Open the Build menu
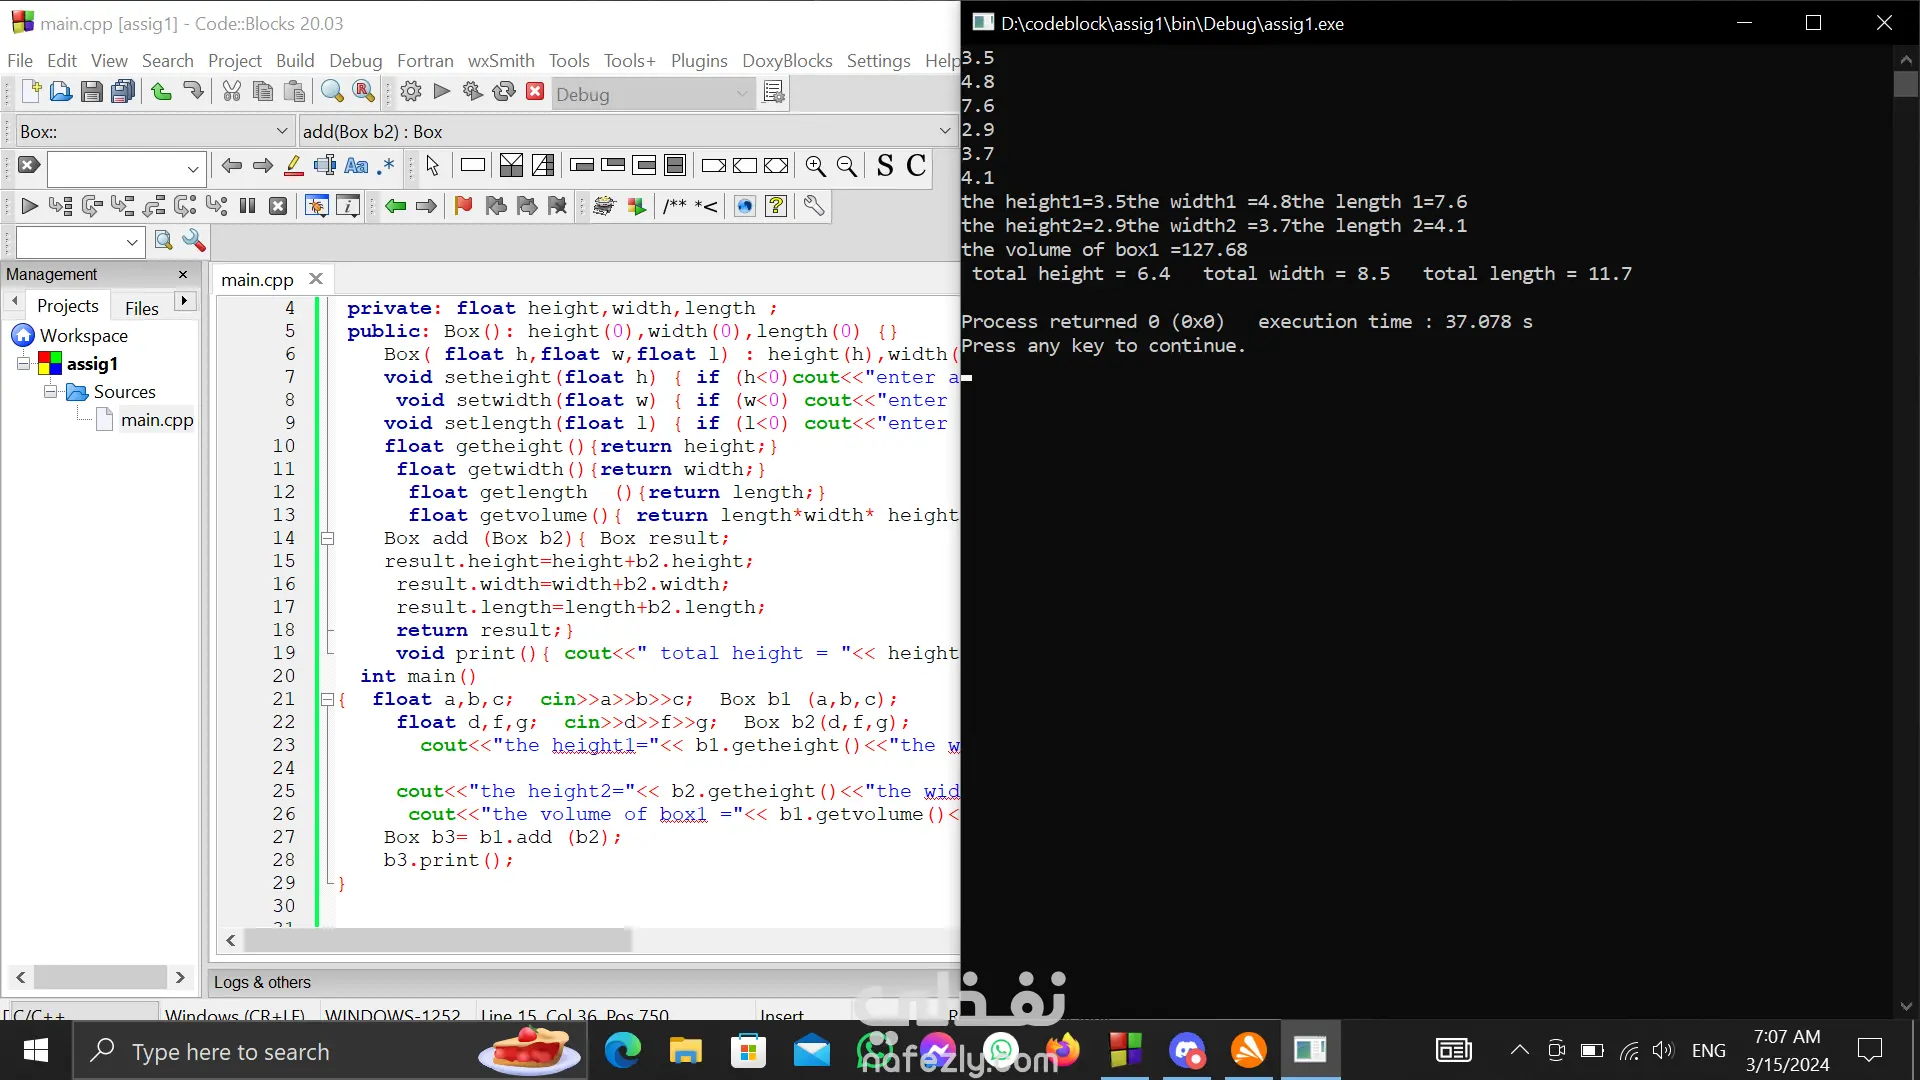 click(294, 60)
